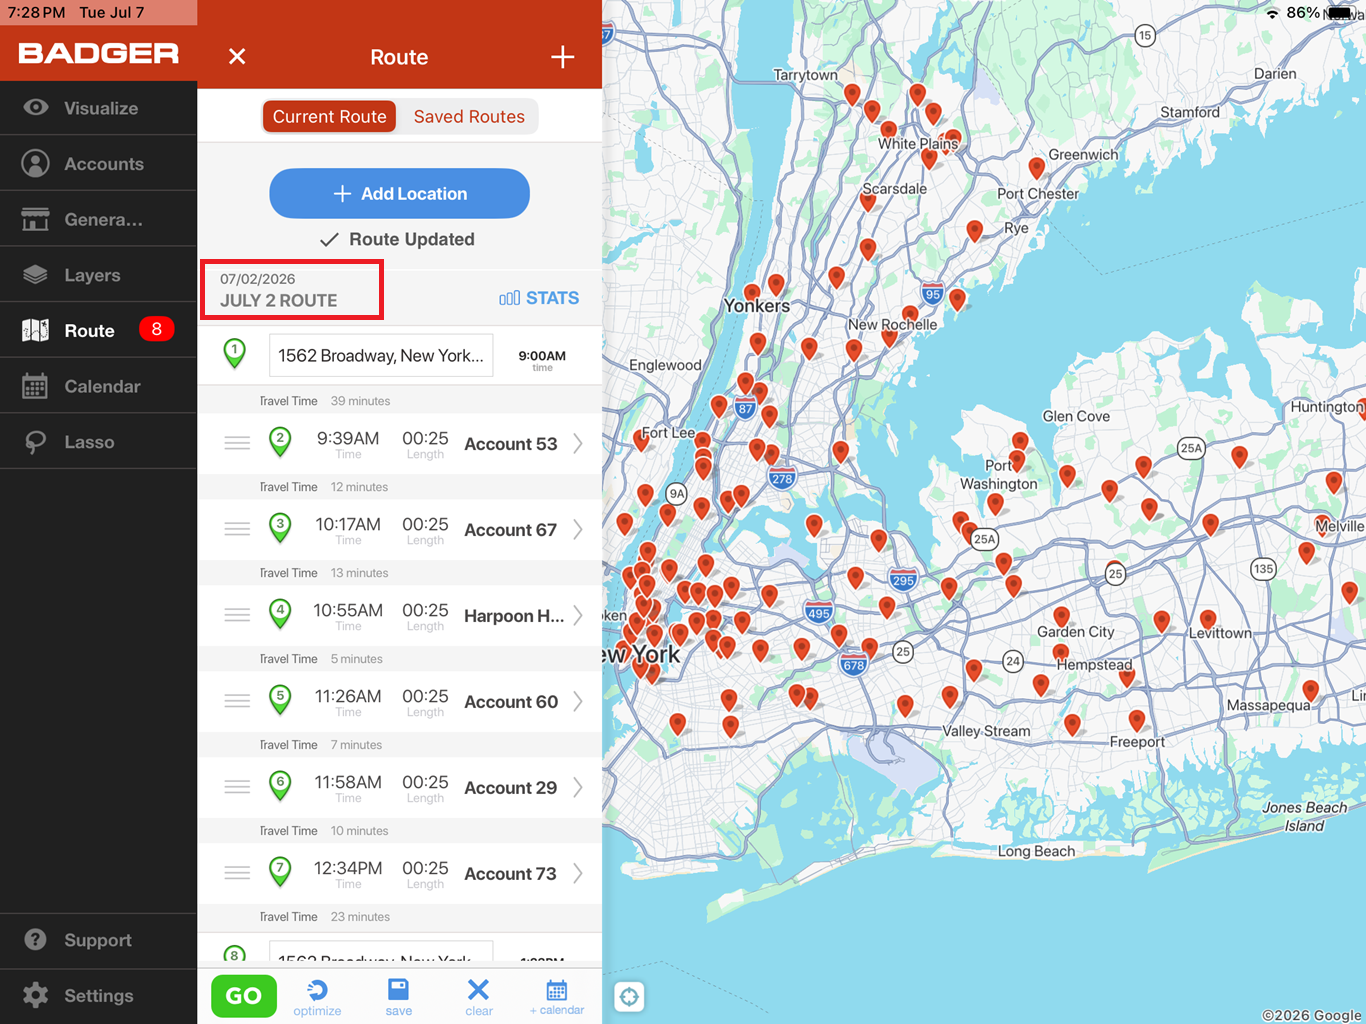Screen dimensions: 1366x1024
Task: Switch to the Saved Routes tab
Action: [x=469, y=116]
